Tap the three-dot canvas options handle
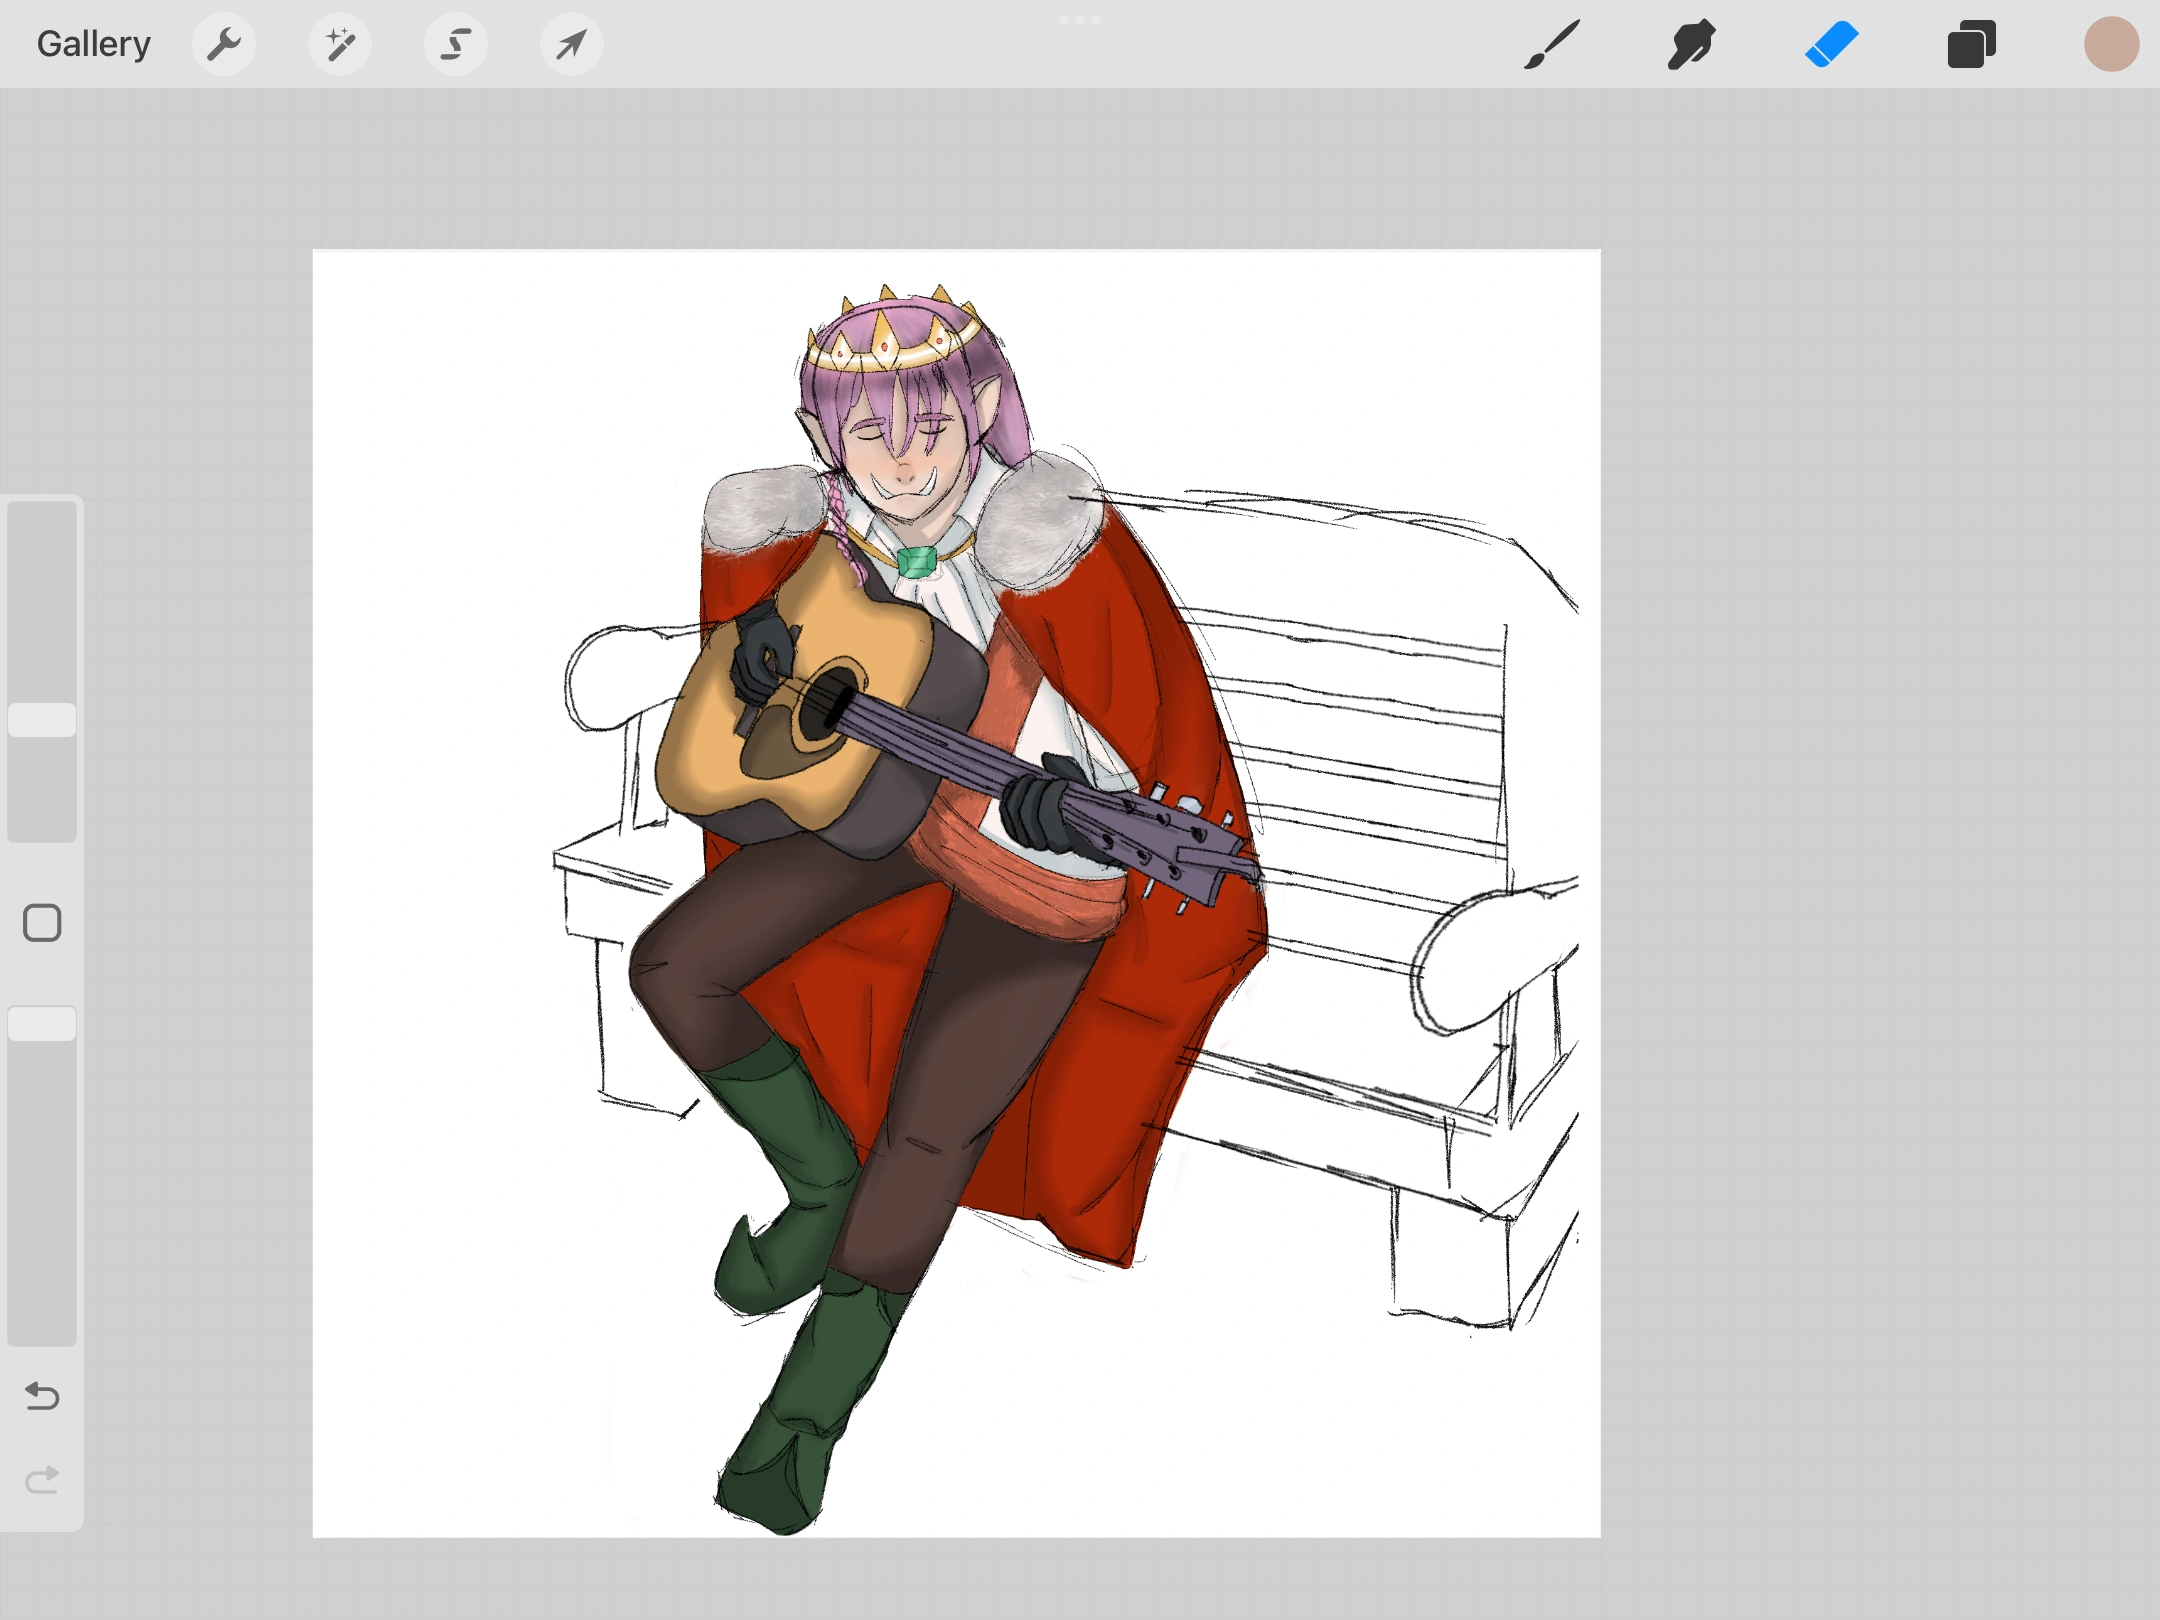The image size is (2160, 1620). [x=1080, y=18]
